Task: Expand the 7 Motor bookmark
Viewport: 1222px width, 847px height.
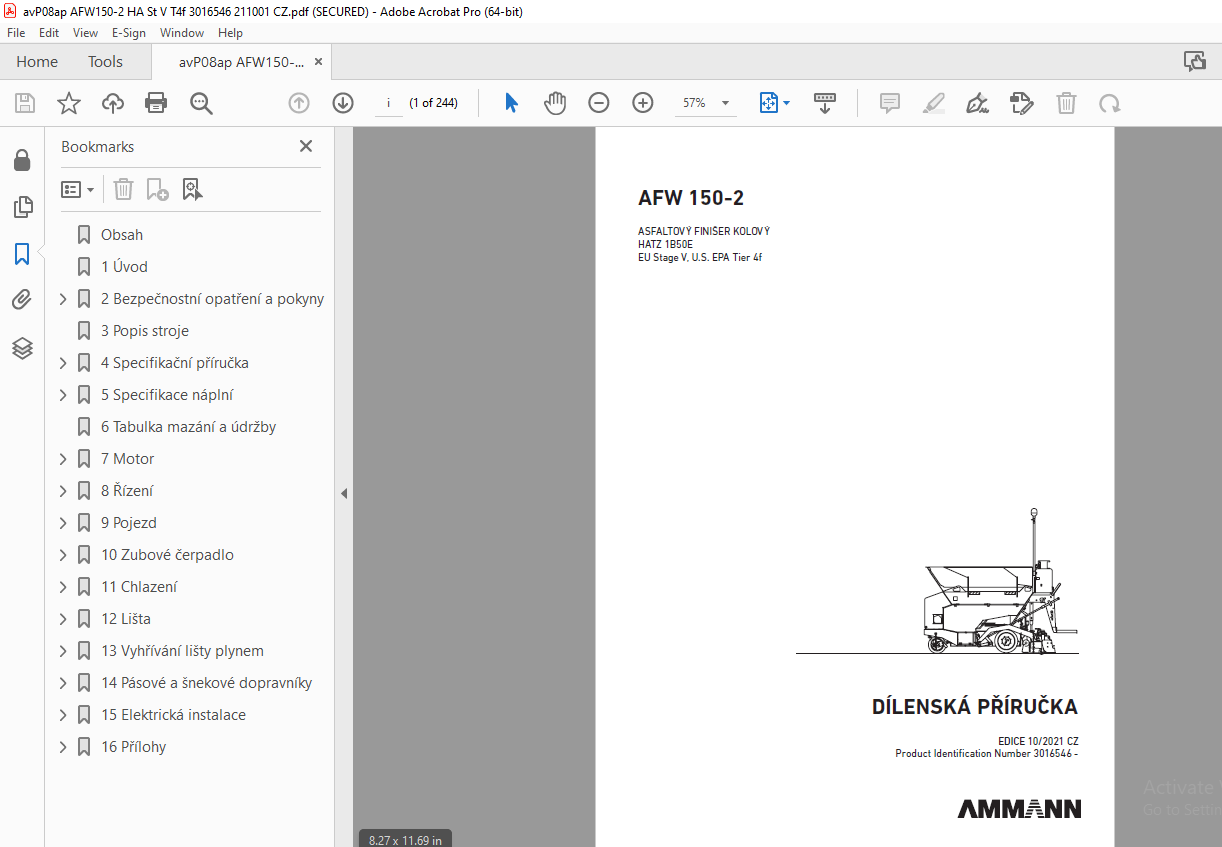Action: [63, 459]
